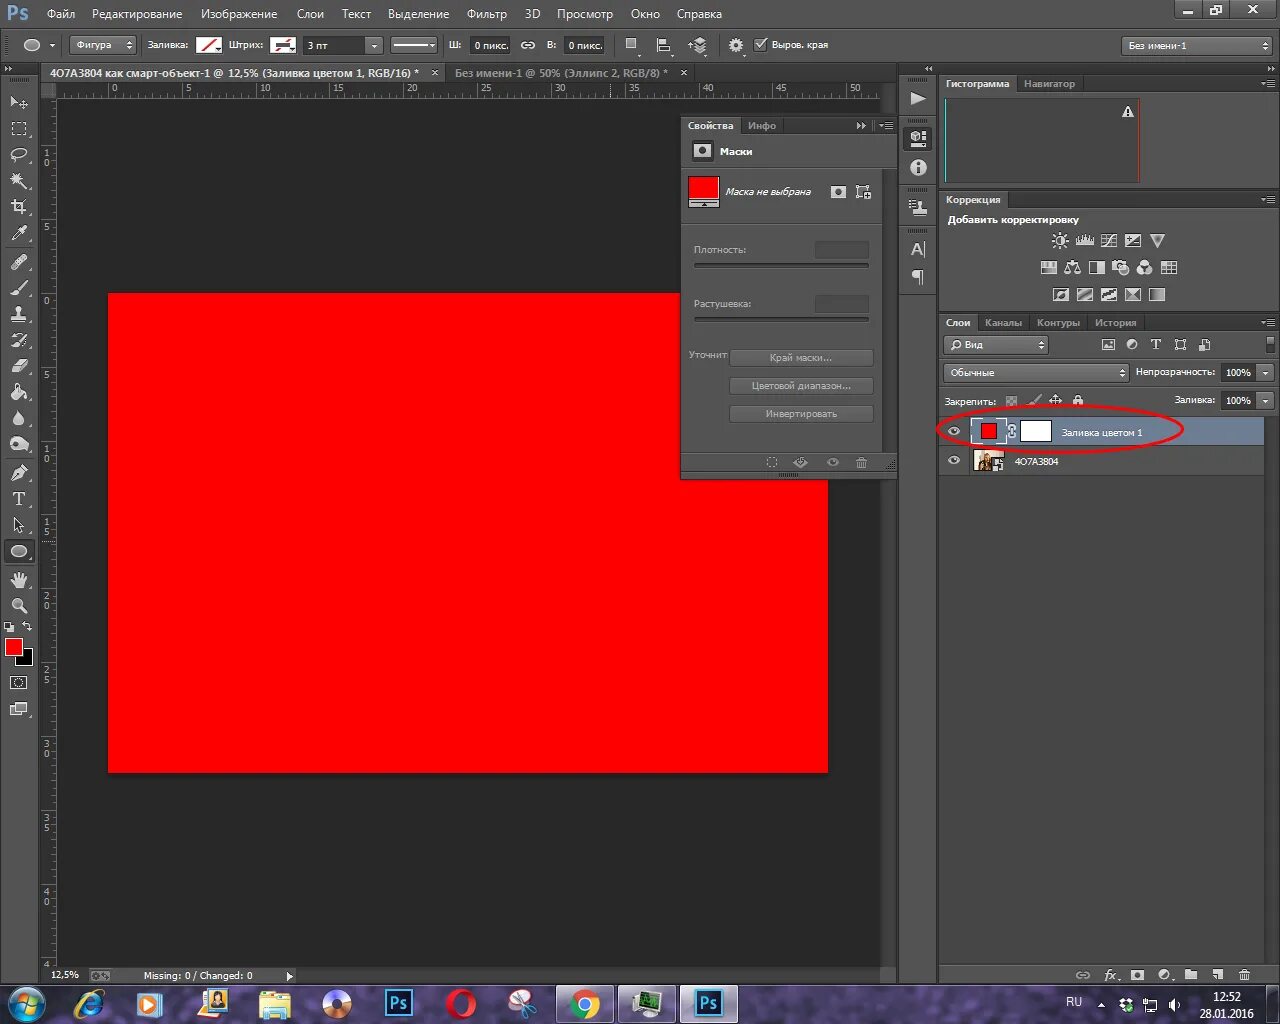
Task: Select the Brush tool
Action: (x=19, y=288)
